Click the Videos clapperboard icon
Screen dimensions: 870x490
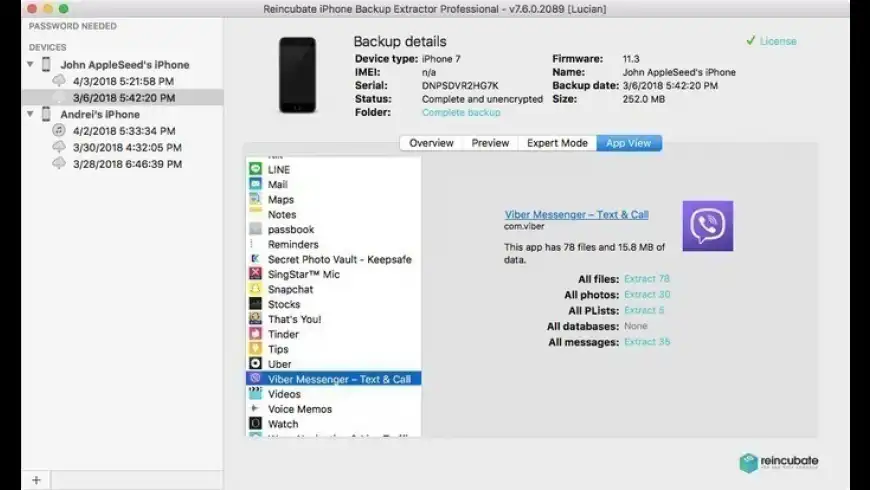point(255,393)
